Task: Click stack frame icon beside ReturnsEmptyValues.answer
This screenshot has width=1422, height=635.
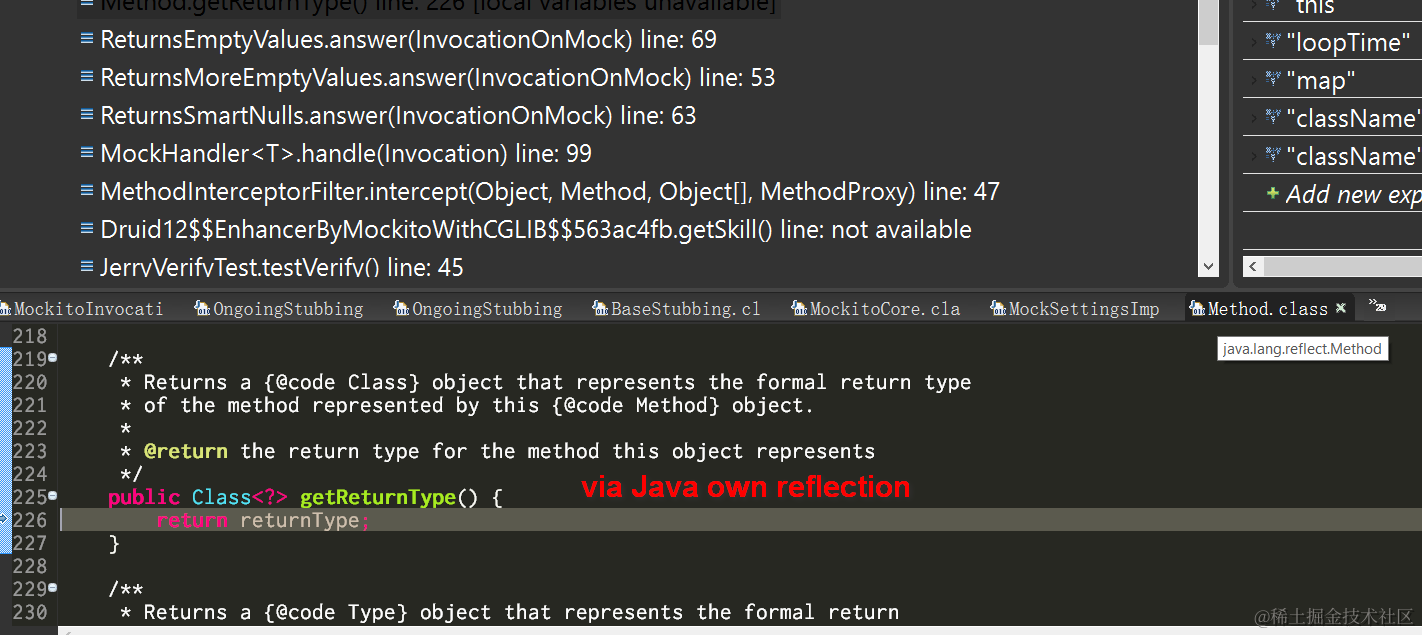Action: click(87, 39)
